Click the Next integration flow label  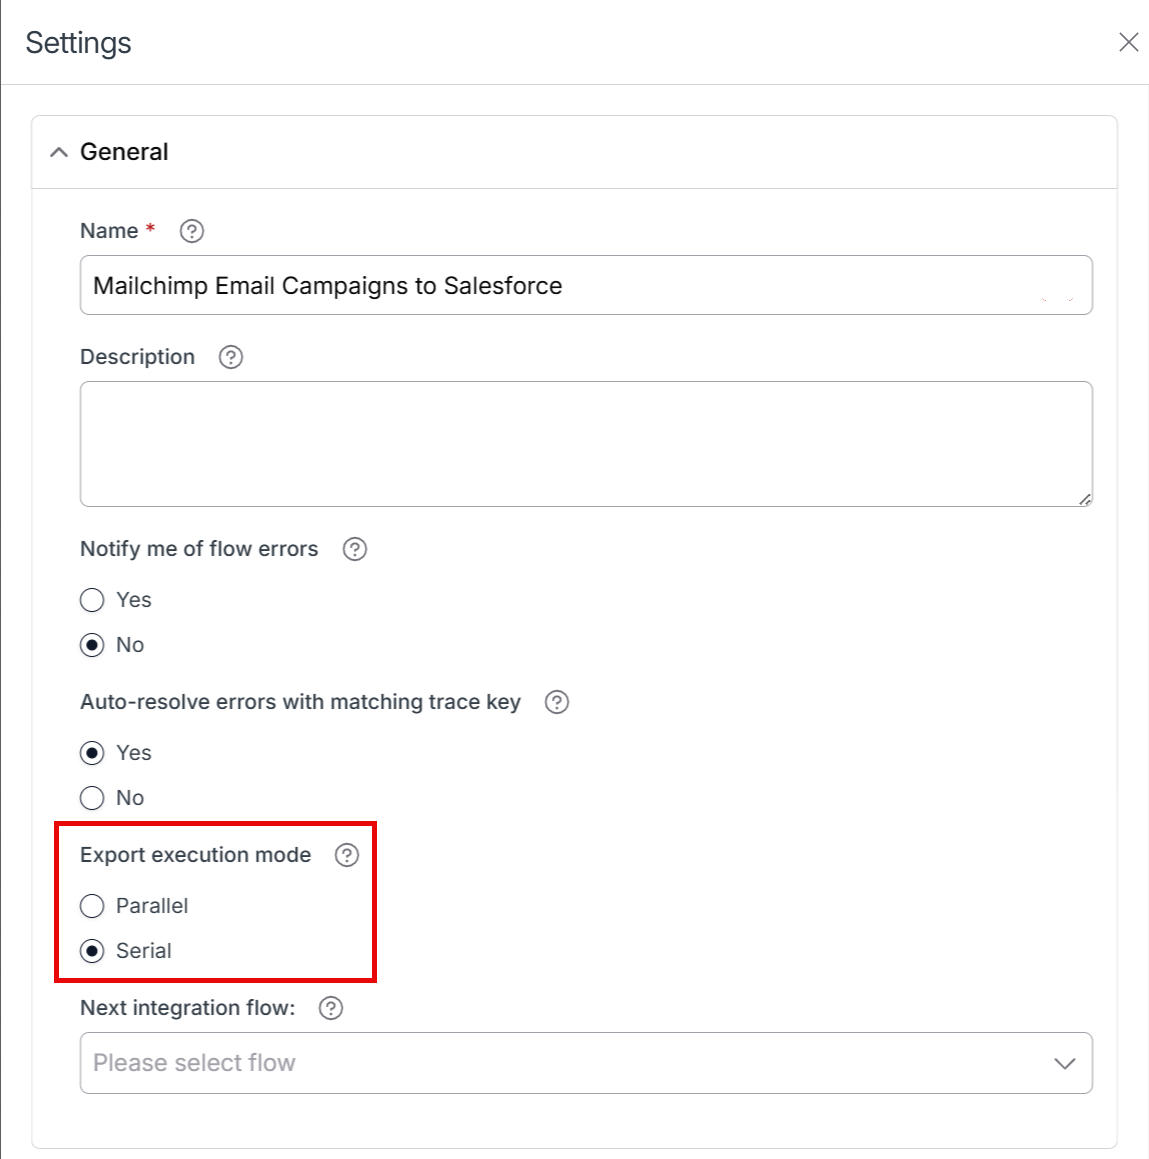(x=188, y=1008)
